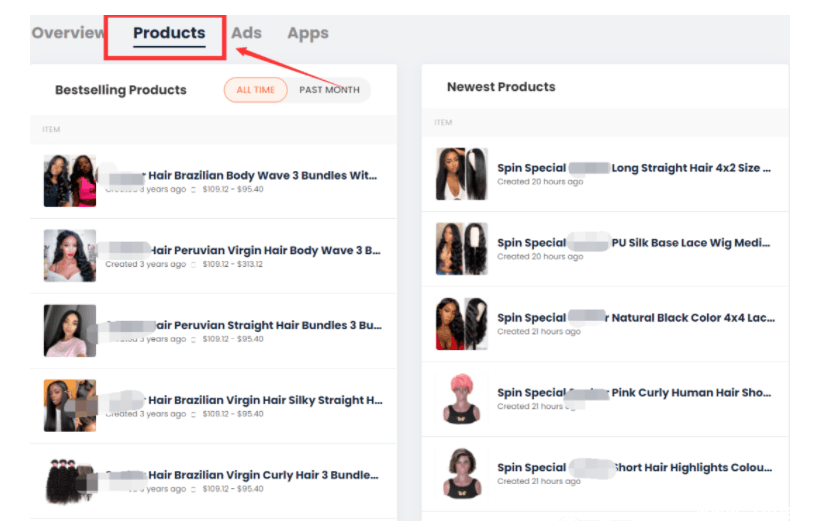Click Short Hair Highlights wig thumbnail
The height and width of the screenshot is (521, 829).
tap(462, 474)
